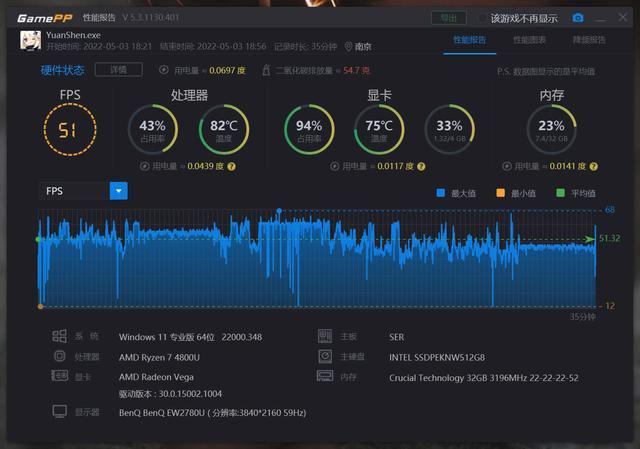Click the 详情 button next to 硬件状态
640x449 pixels.
click(118, 70)
